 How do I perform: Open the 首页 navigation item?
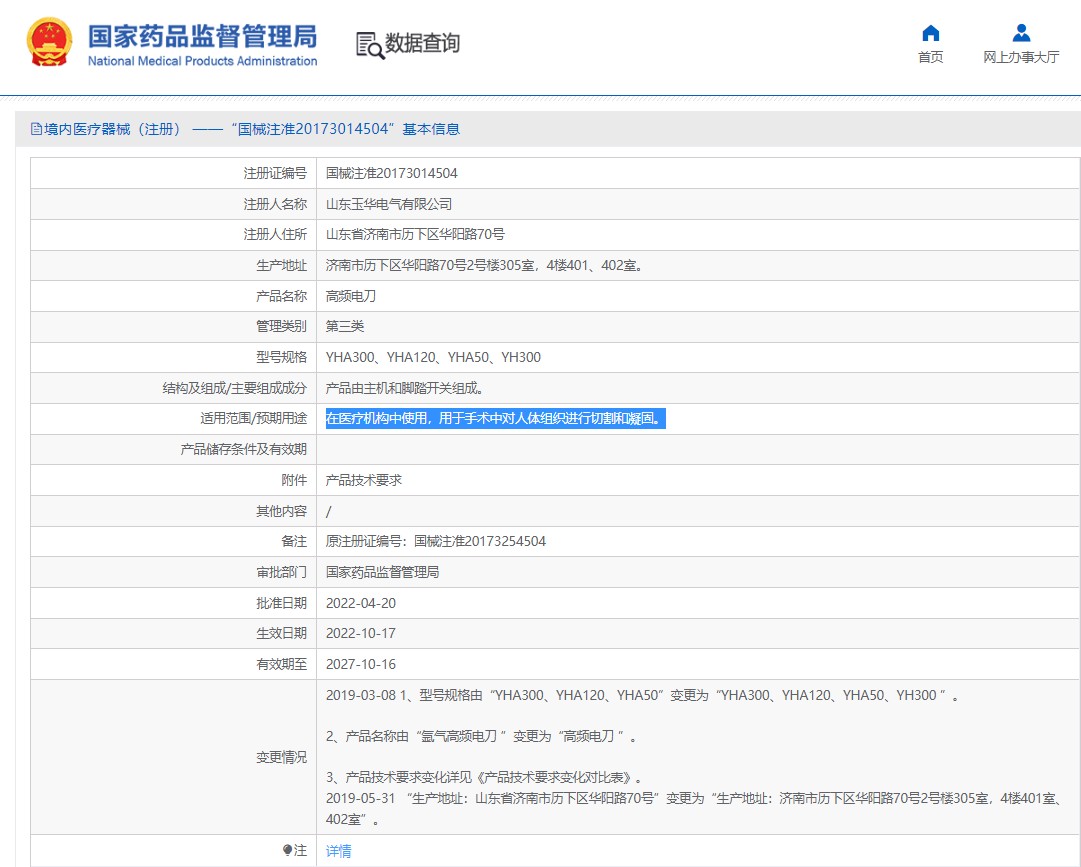930,57
